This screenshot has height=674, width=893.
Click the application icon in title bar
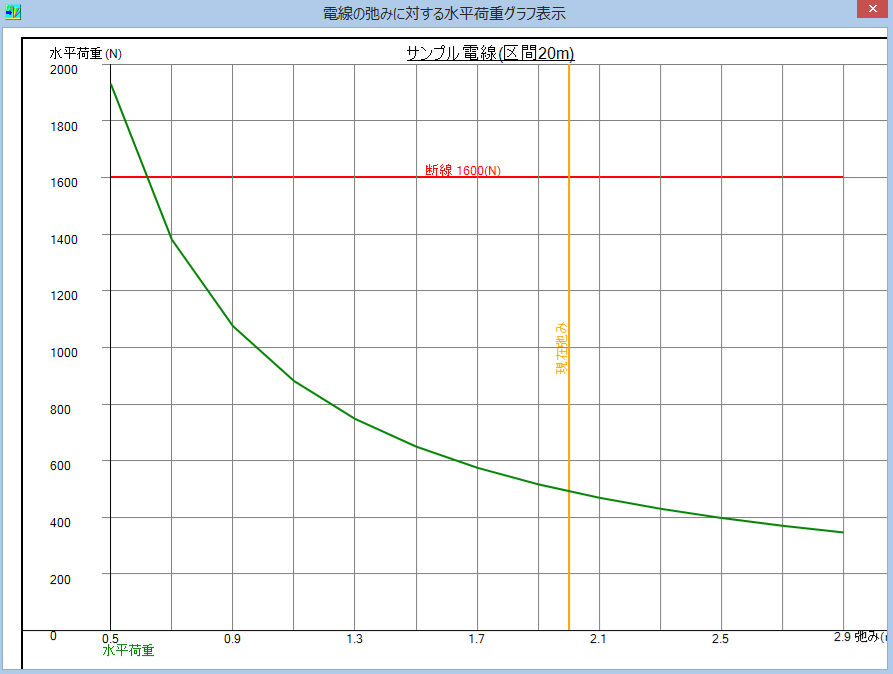pyautogui.click(x=13, y=13)
